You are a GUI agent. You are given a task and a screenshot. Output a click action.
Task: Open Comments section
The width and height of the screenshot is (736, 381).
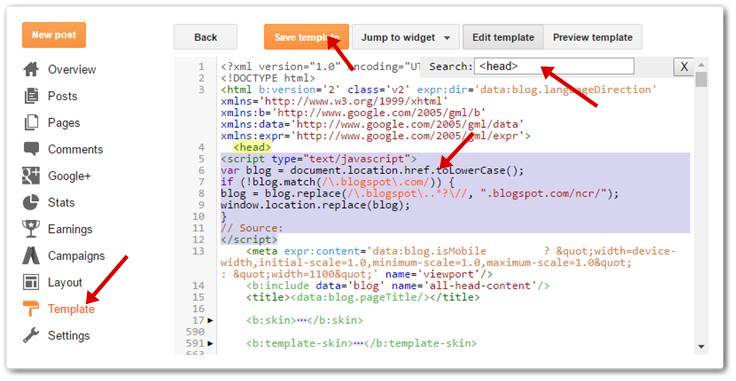pyautogui.click(x=75, y=149)
